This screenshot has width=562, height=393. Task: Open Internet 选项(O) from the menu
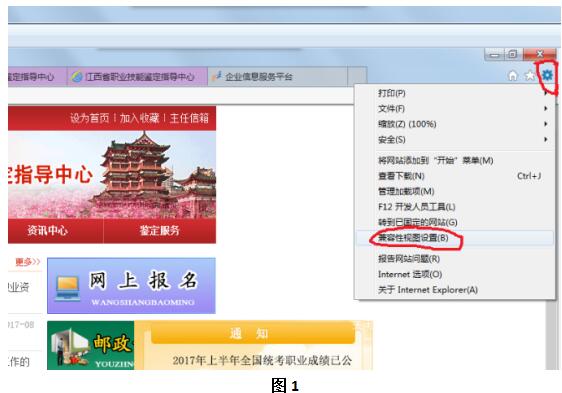click(x=455, y=274)
